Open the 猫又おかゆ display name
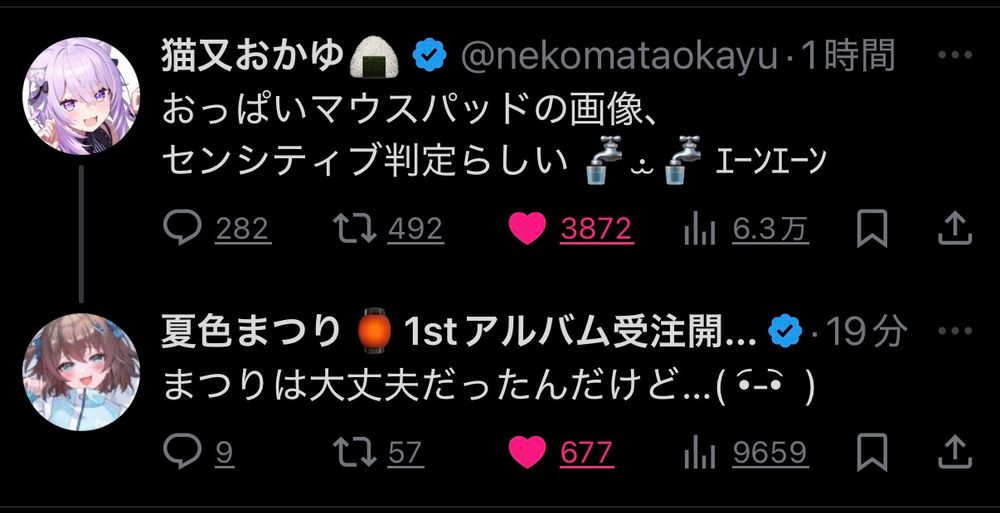1000x513 pixels. point(252,56)
